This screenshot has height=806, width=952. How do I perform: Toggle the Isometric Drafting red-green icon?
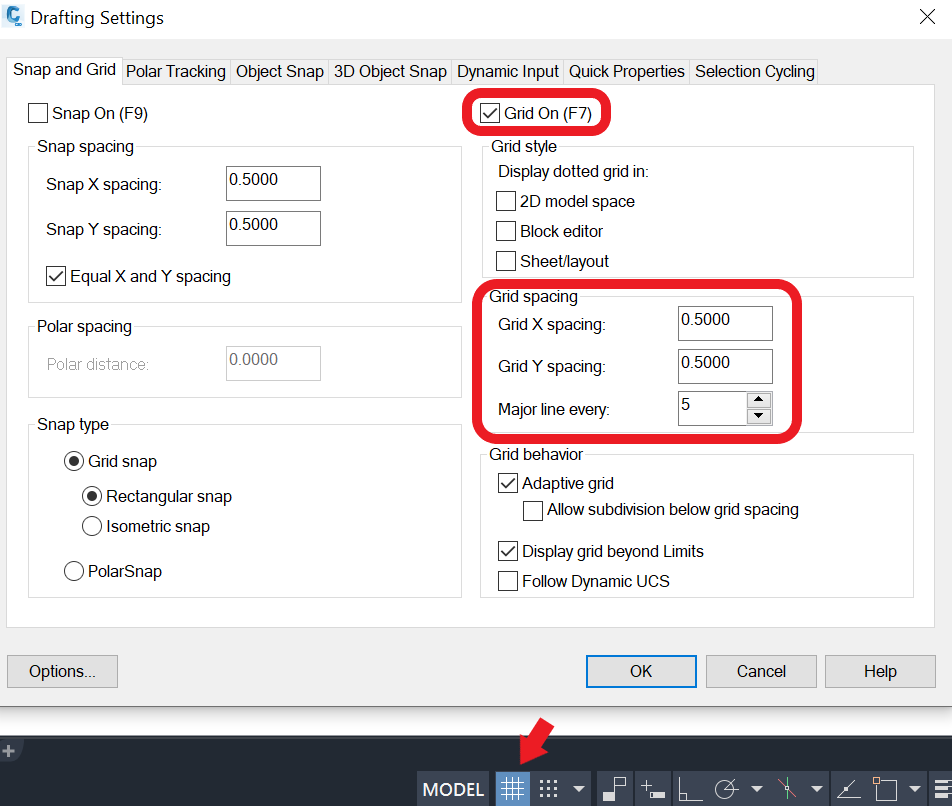[787, 788]
